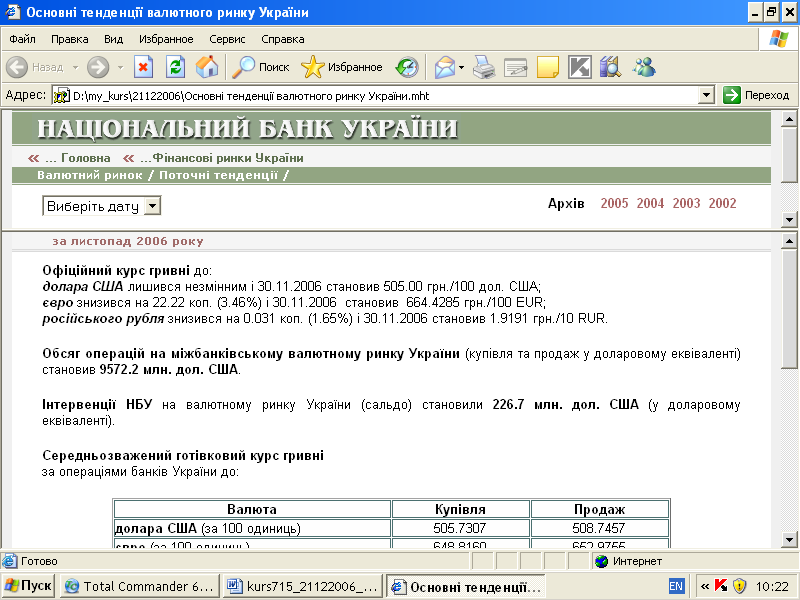Open the Избранное menu in menu bar
Viewport: 800px width, 600px height.
coord(166,39)
